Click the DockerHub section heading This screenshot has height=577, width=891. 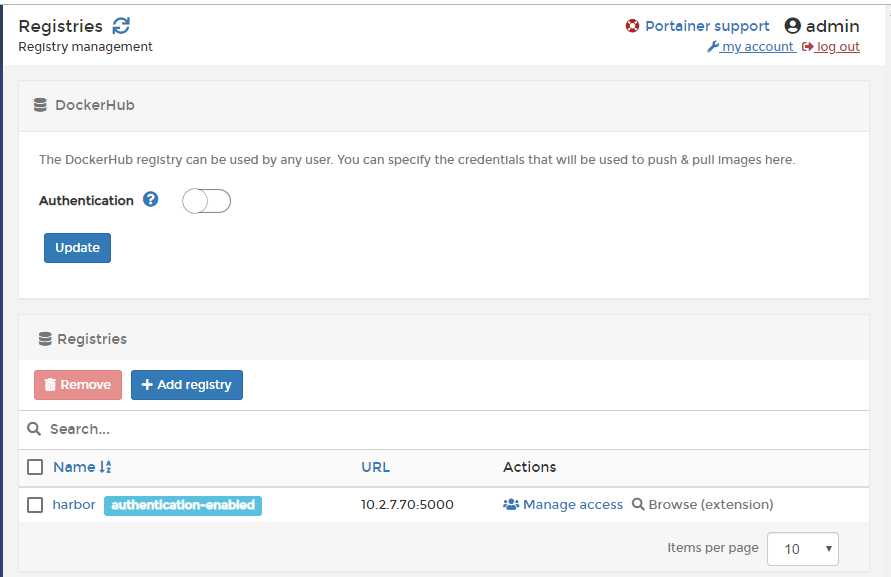tap(95, 105)
